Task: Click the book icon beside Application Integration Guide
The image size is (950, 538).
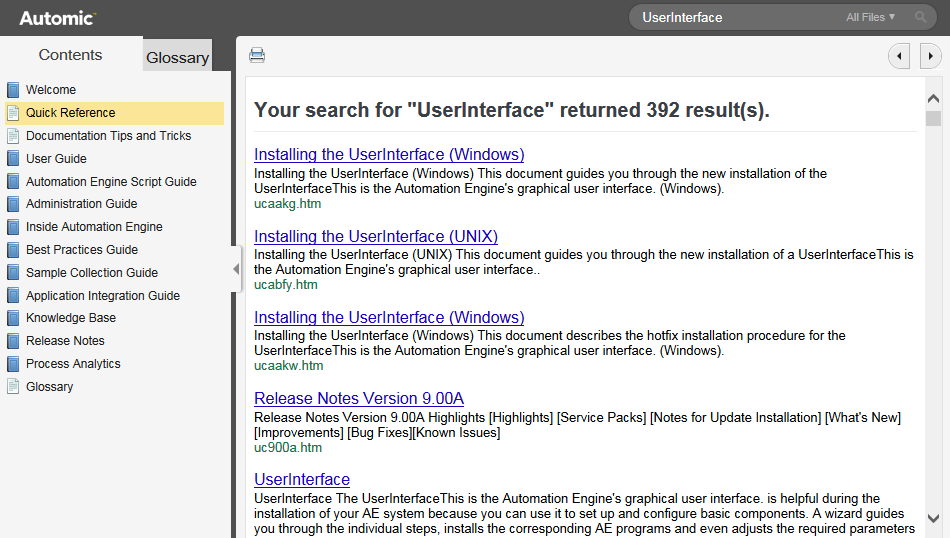Action: coord(13,296)
